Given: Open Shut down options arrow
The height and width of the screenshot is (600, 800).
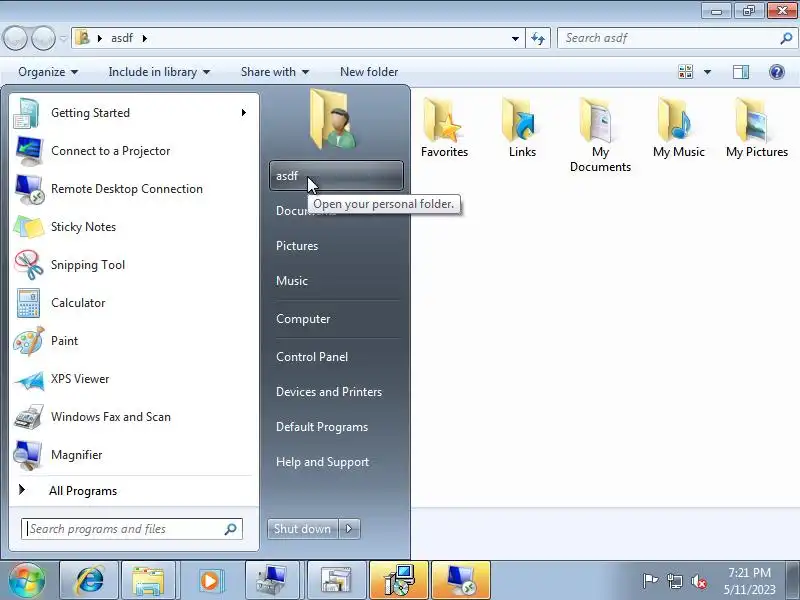Looking at the screenshot, I should click(349, 529).
